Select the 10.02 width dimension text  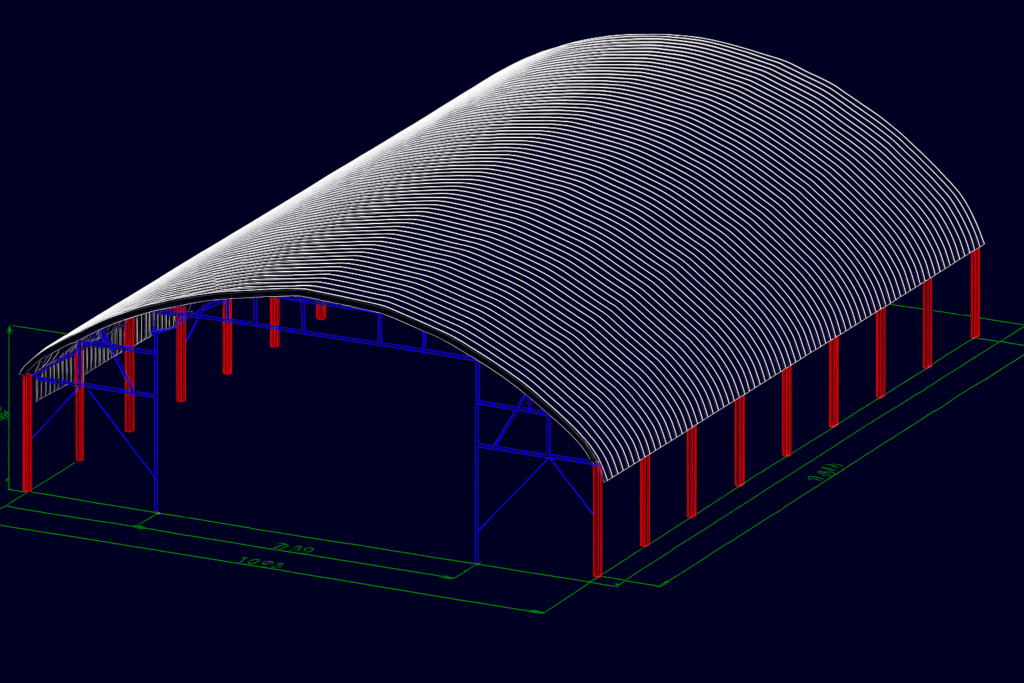pos(261,563)
